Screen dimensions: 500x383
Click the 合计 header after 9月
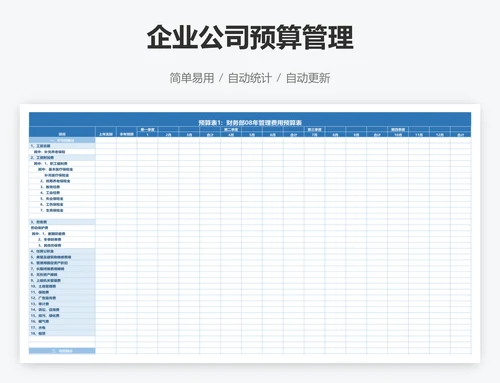pos(377,135)
